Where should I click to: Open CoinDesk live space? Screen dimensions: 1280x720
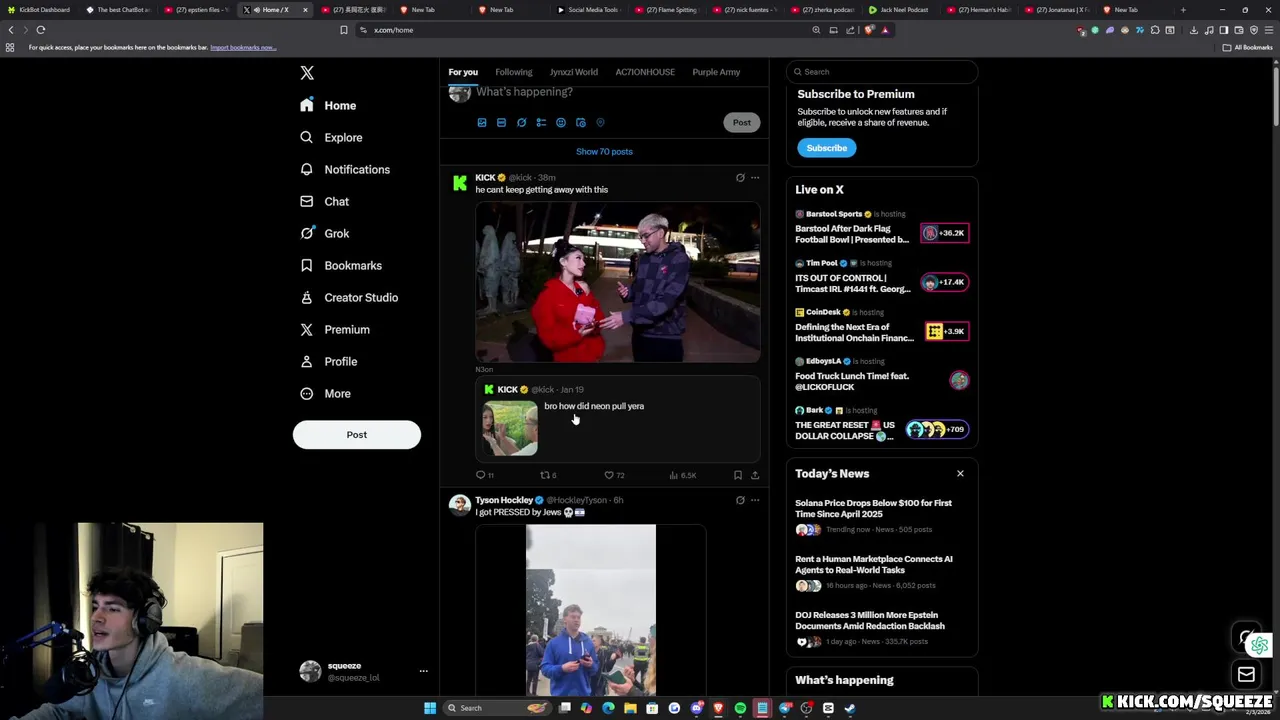(882, 326)
